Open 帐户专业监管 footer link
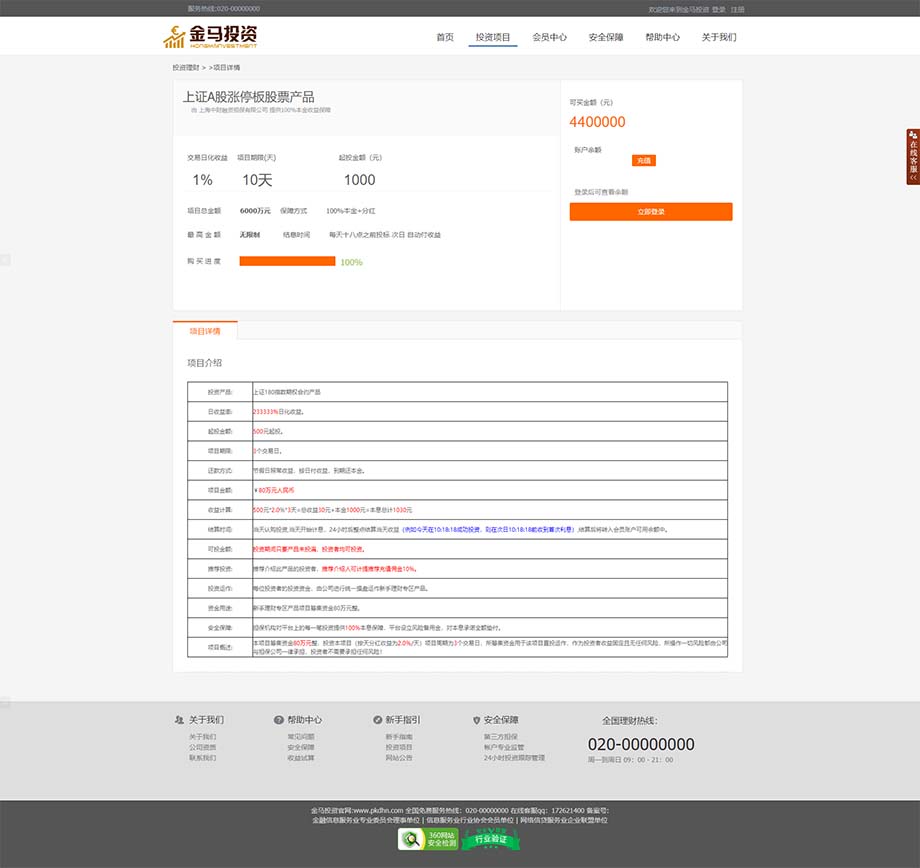This screenshot has height=868, width=920. (504, 747)
